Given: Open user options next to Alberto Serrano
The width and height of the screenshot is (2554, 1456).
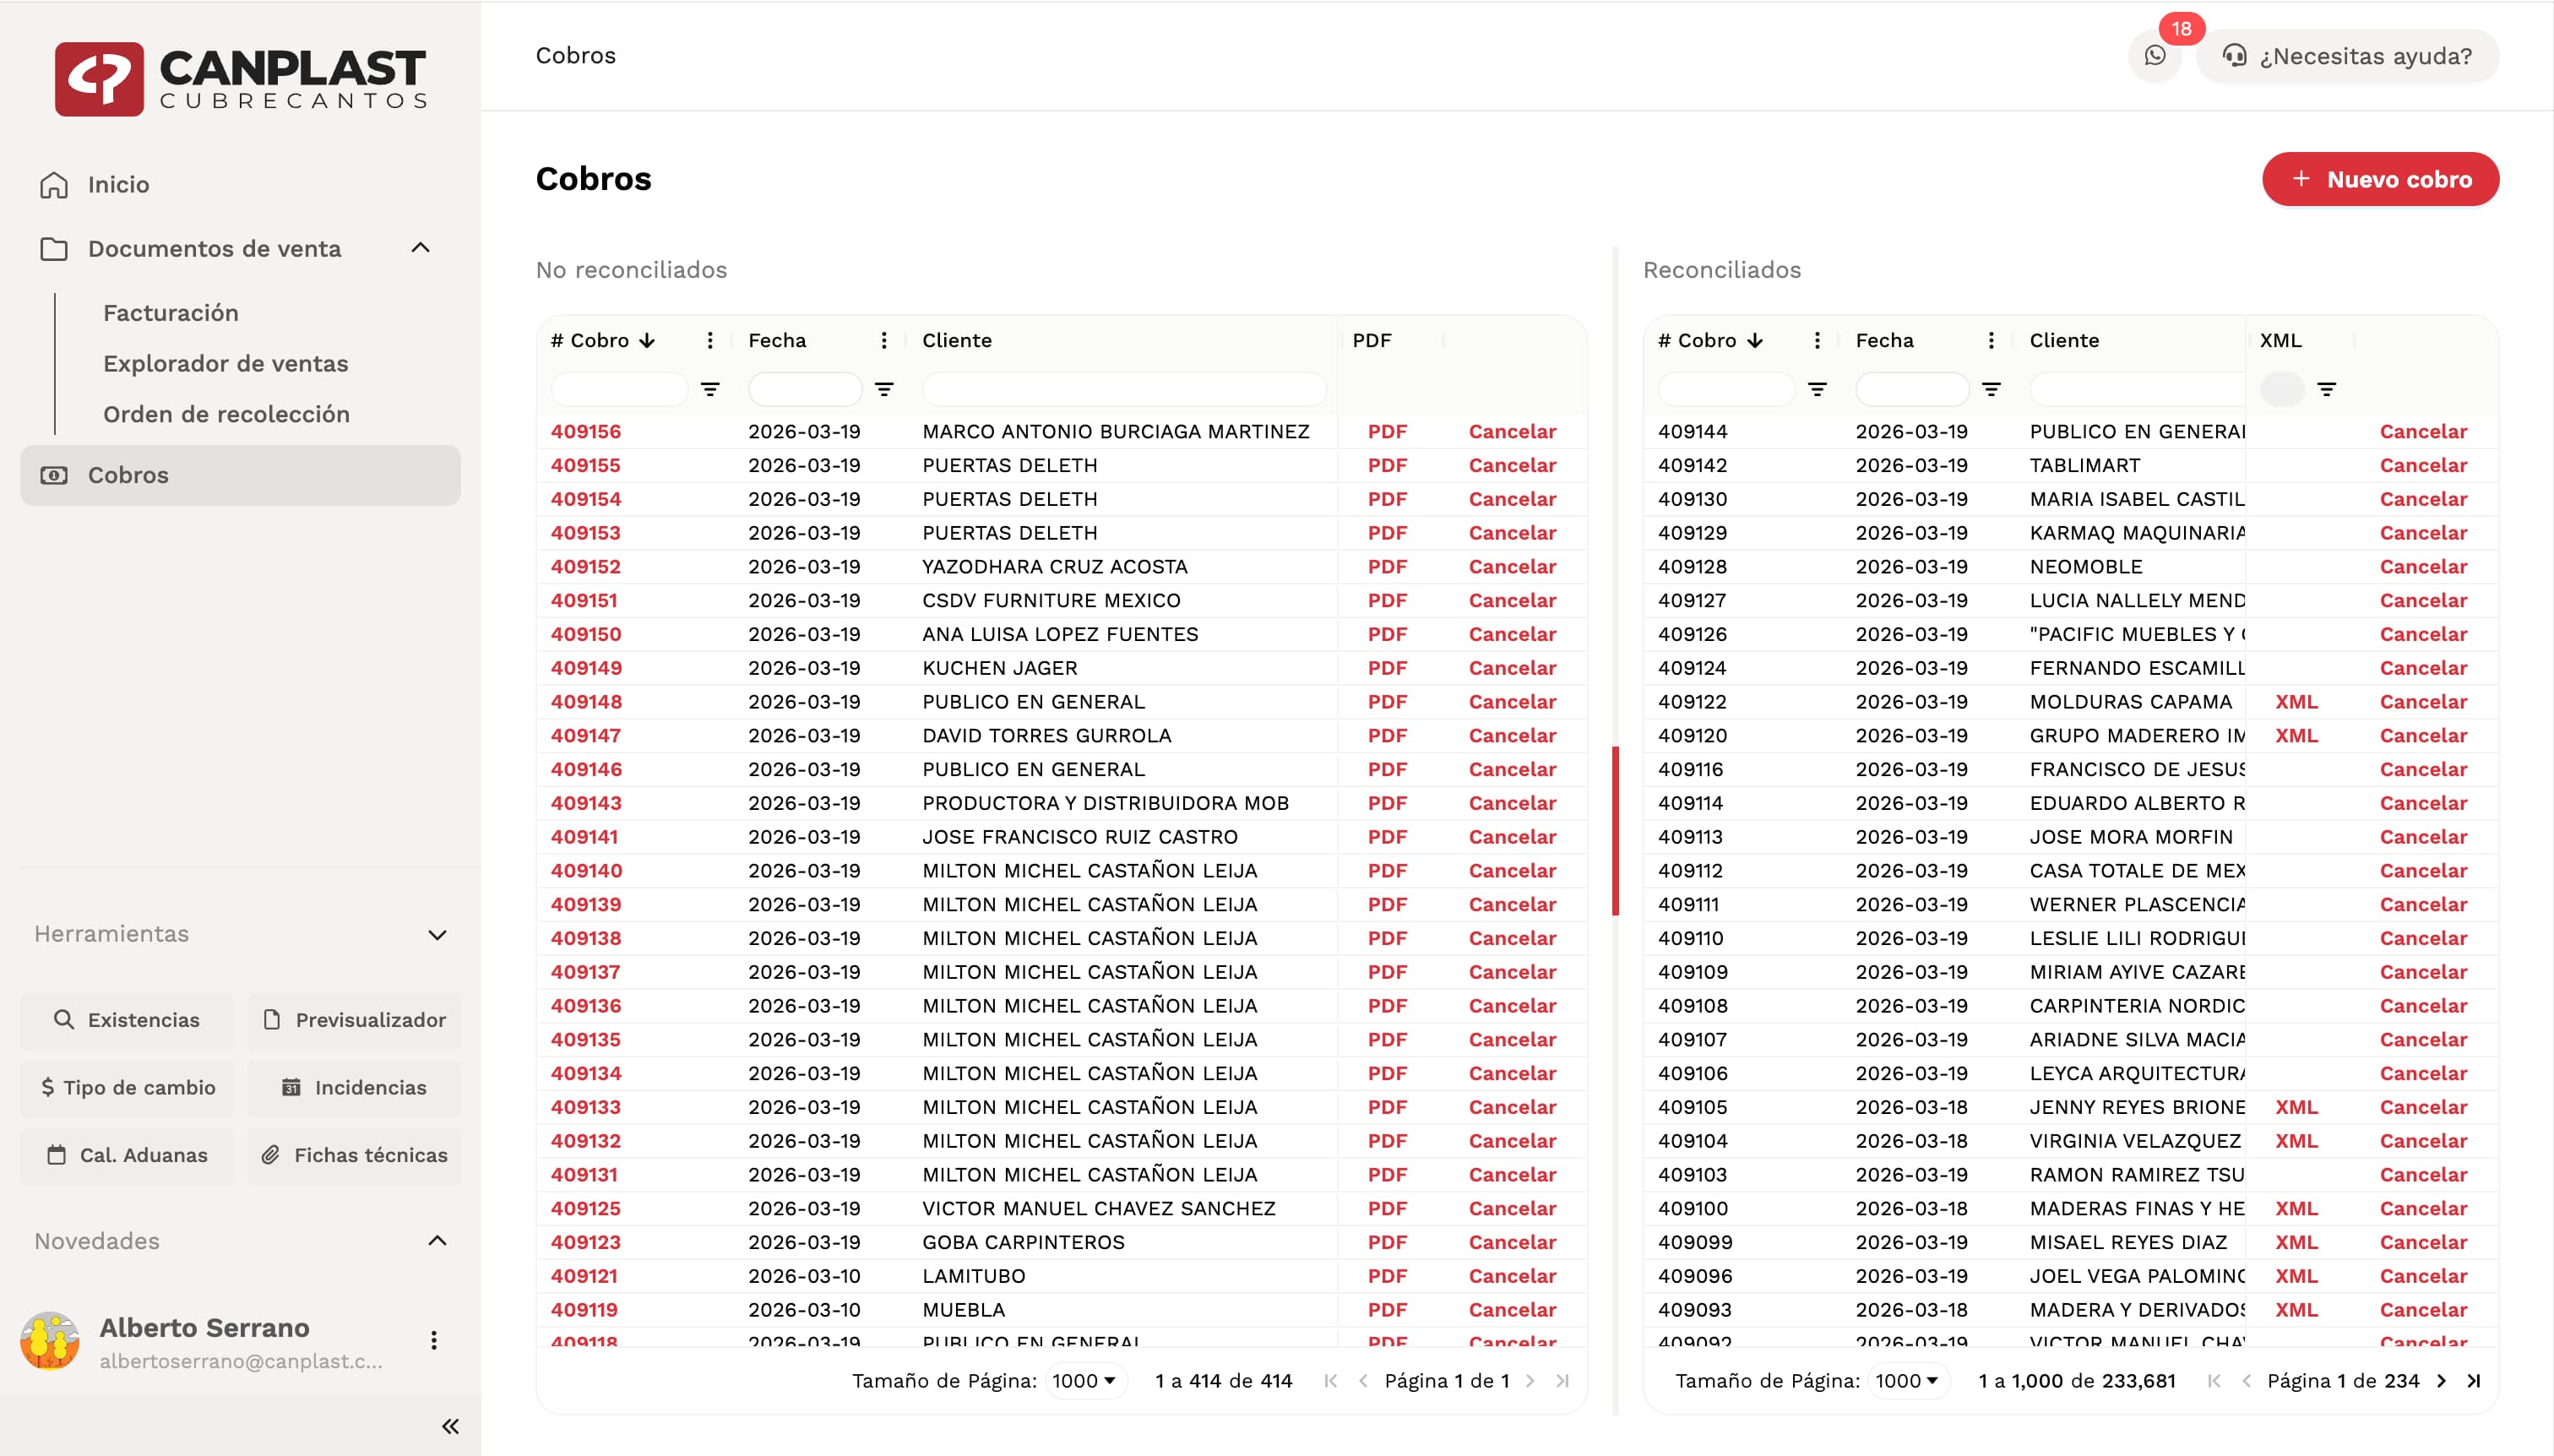Looking at the screenshot, I should pos(434,1340).
